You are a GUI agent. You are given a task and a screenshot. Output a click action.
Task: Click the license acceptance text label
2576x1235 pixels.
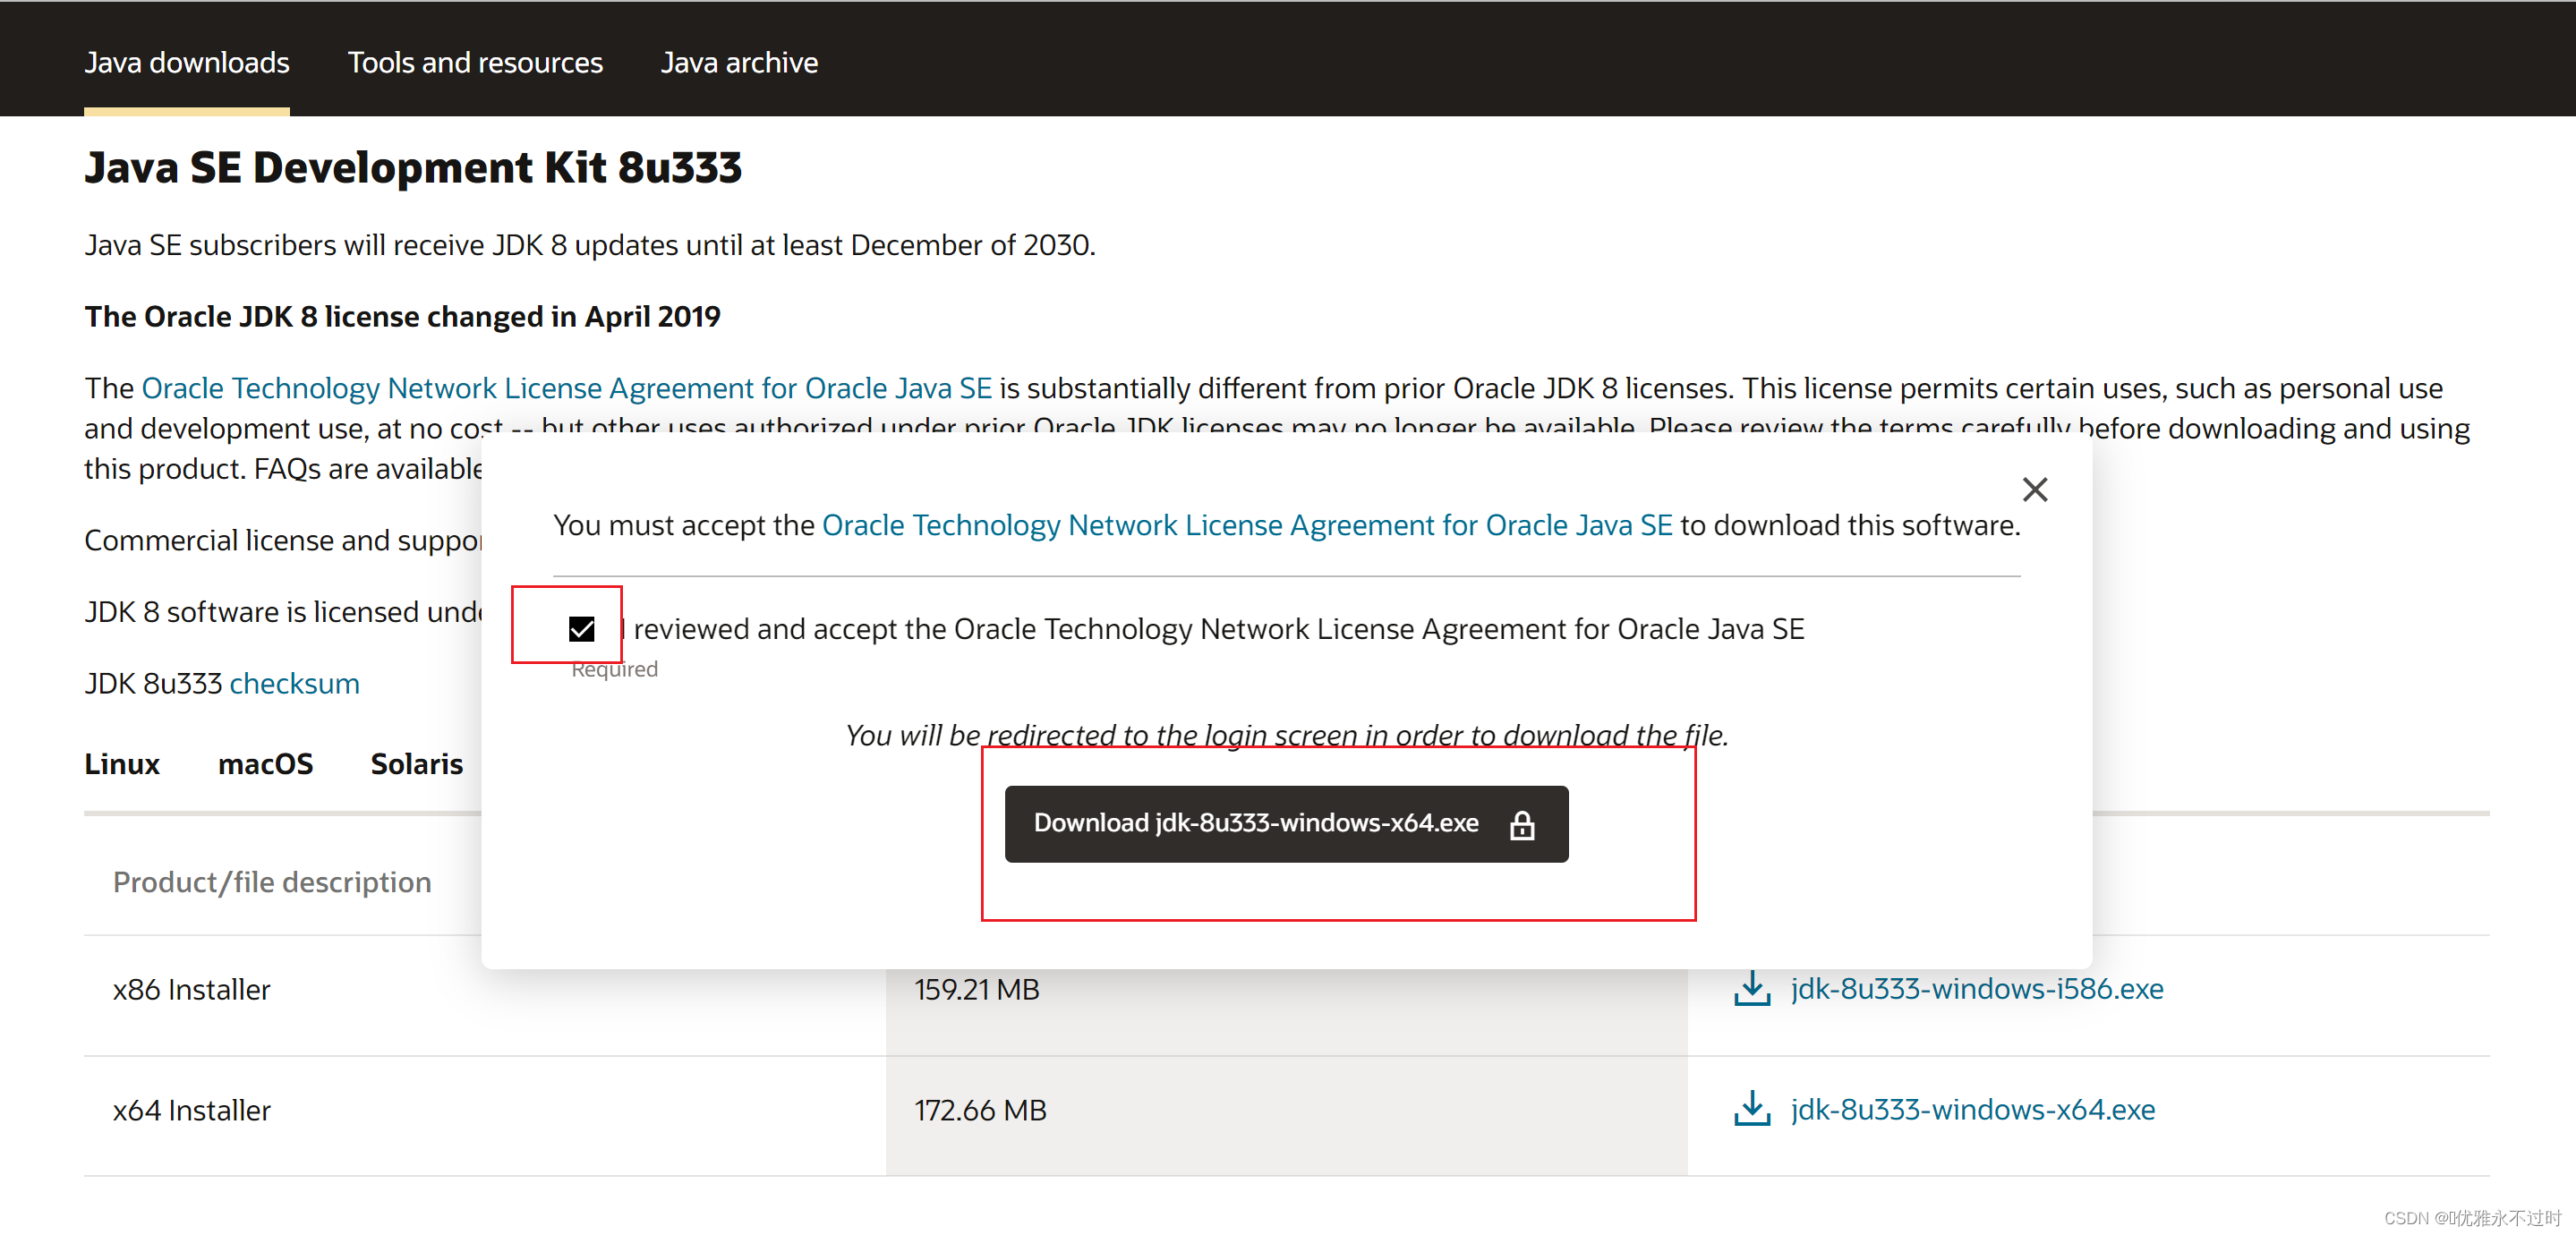(x=1211, y=629)
